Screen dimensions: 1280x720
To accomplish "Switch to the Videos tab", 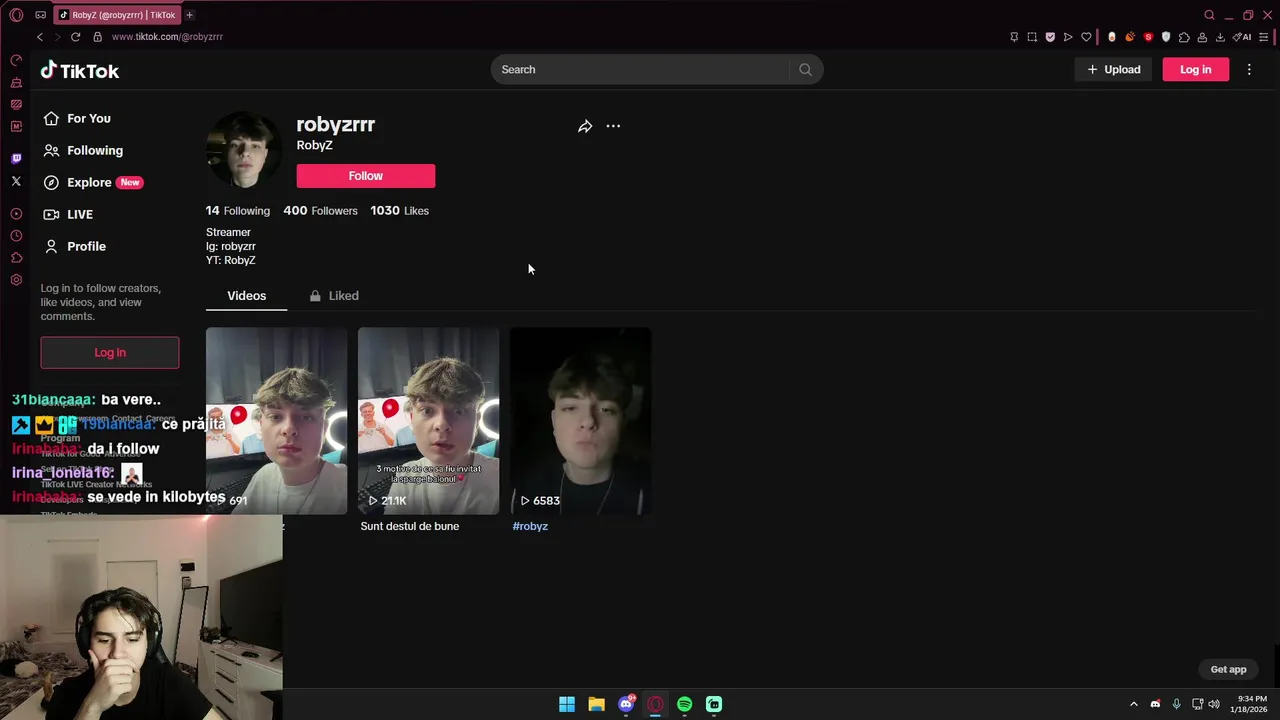I will point(246,296).
